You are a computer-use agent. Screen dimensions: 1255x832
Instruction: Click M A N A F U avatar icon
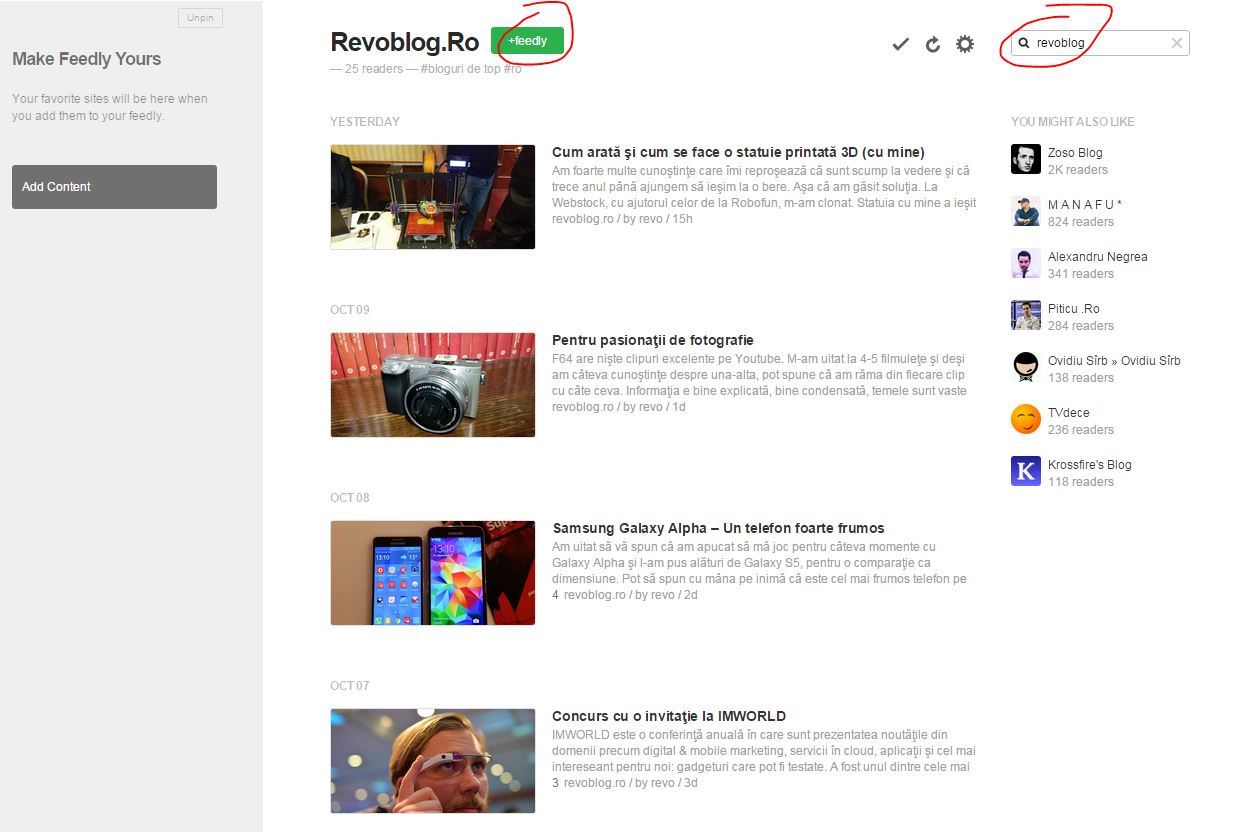tap(1026, 212)
